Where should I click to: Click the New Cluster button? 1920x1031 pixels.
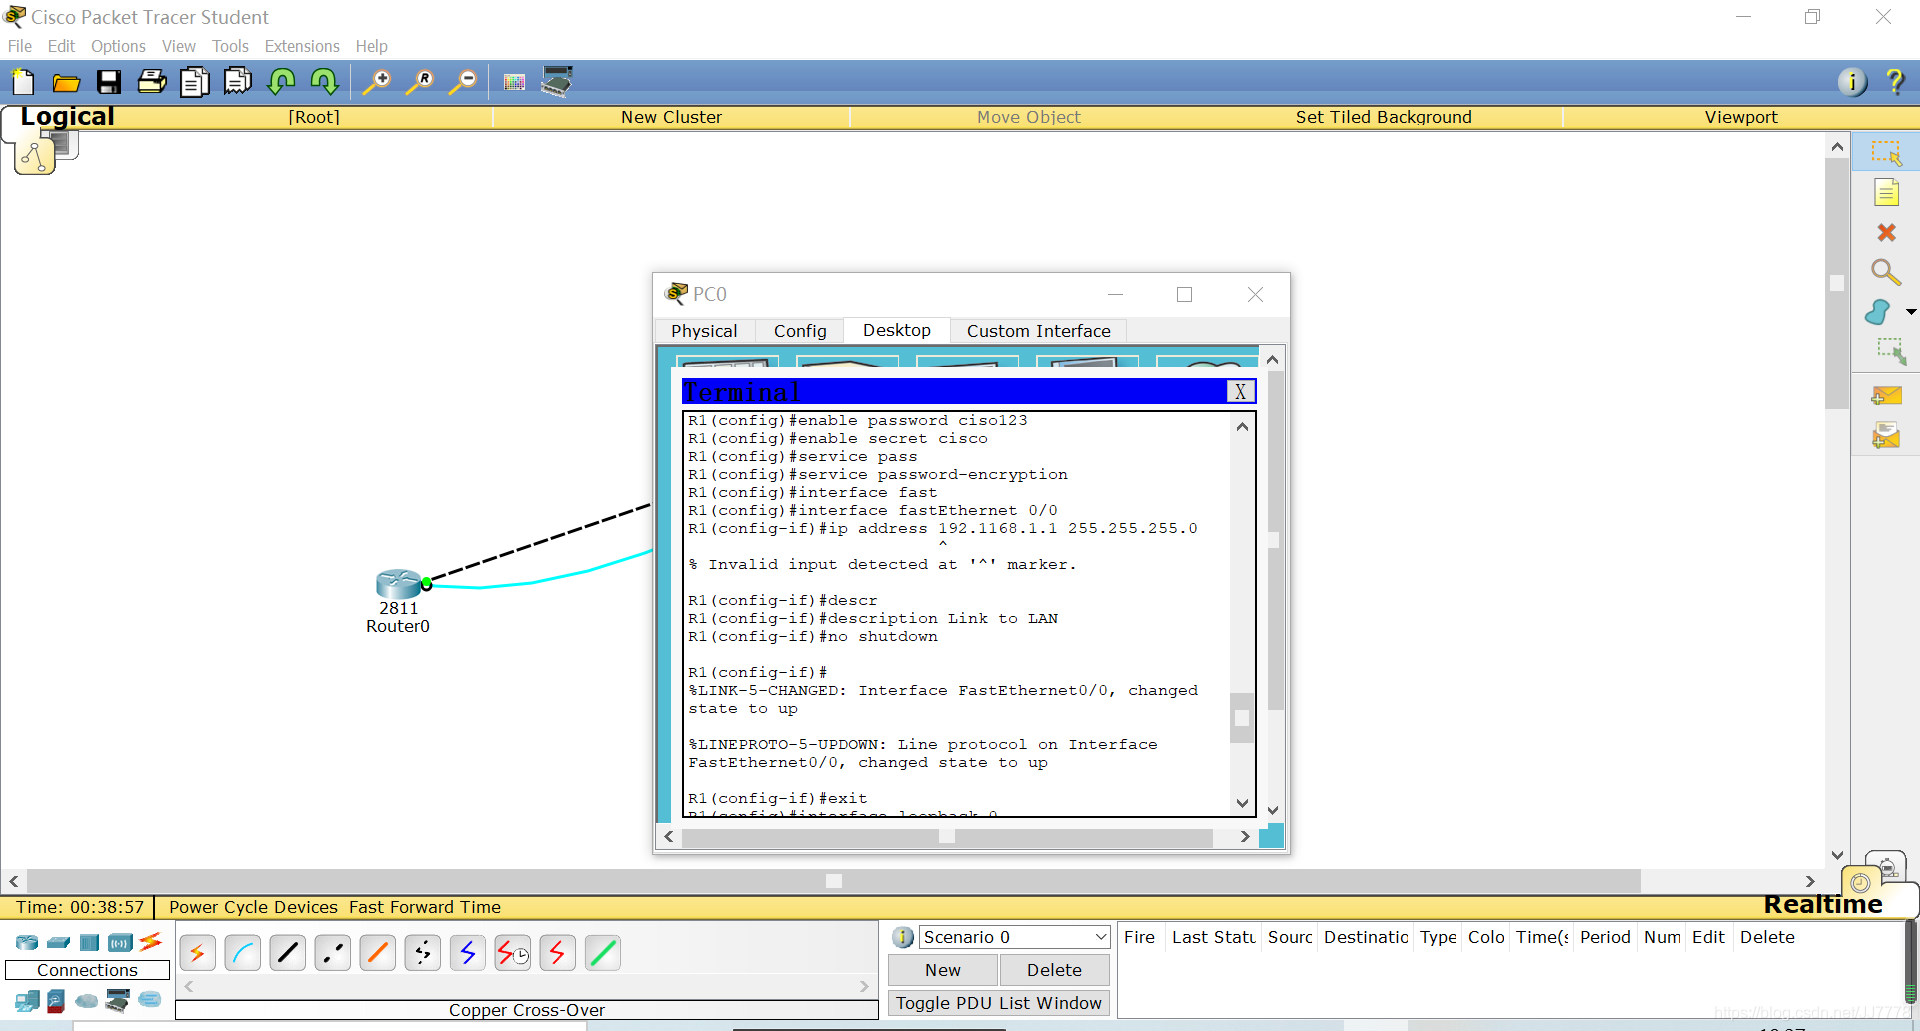(x=671, y=117)
